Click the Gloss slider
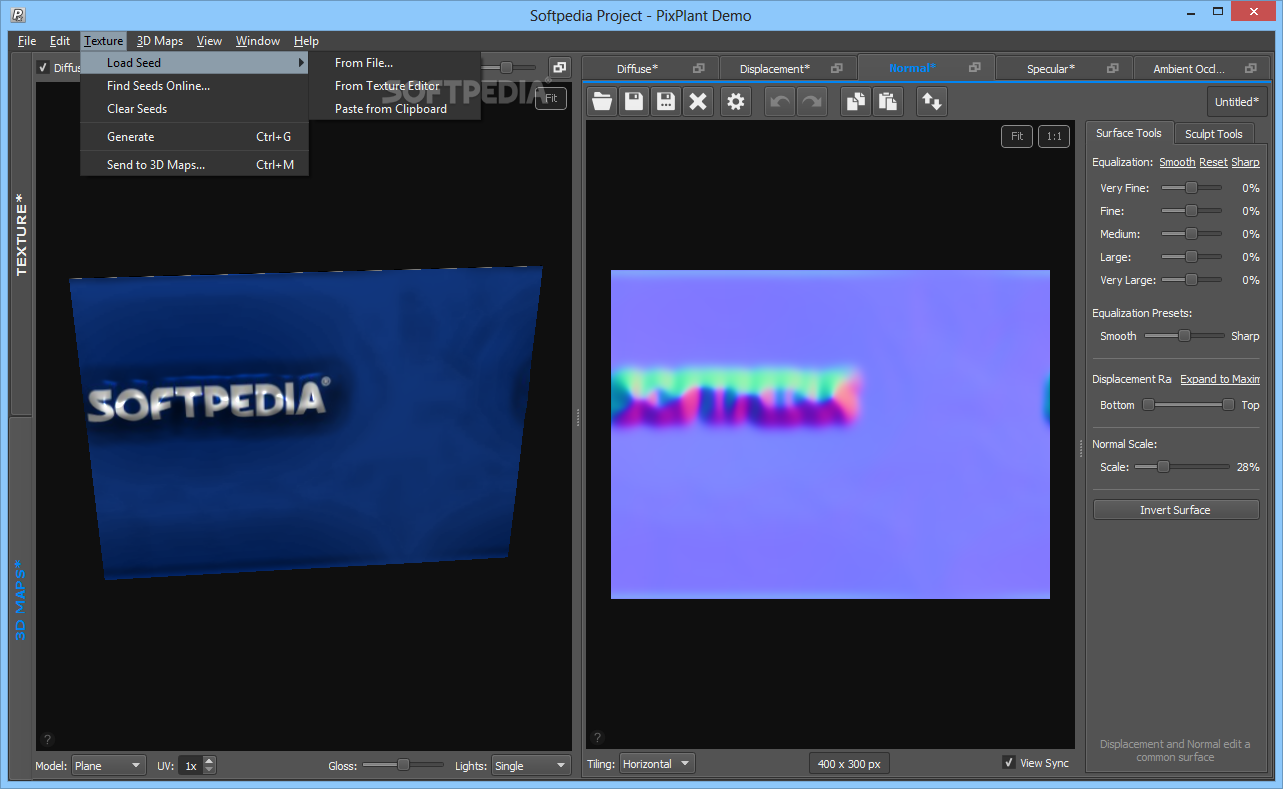 pyautogui.click(x=403, y=765)
